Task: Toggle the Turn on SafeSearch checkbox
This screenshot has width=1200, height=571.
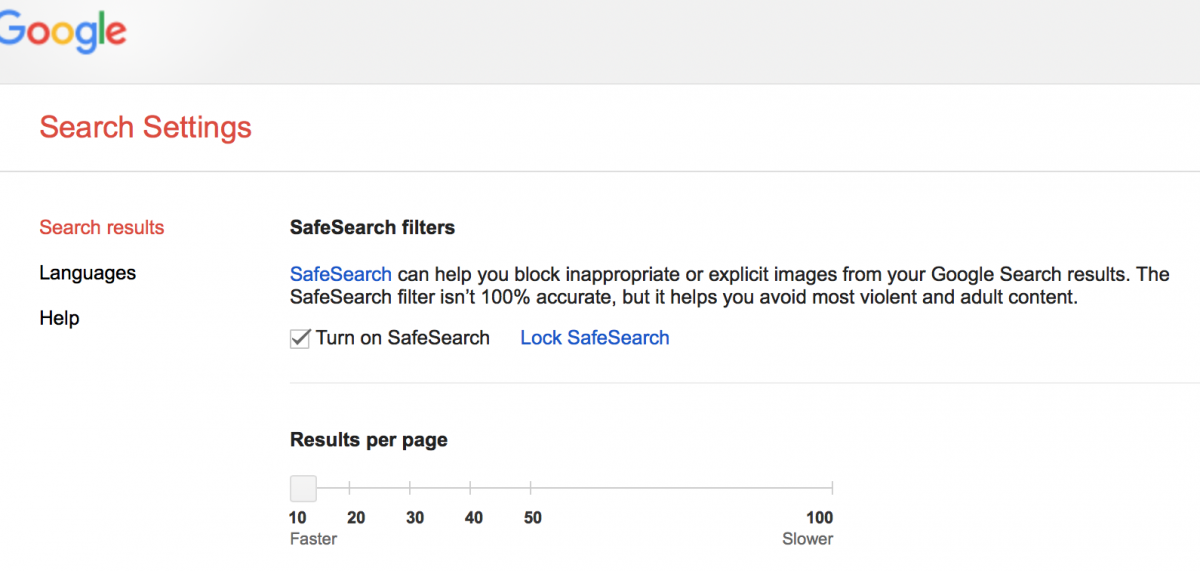Action: point(299,339)
